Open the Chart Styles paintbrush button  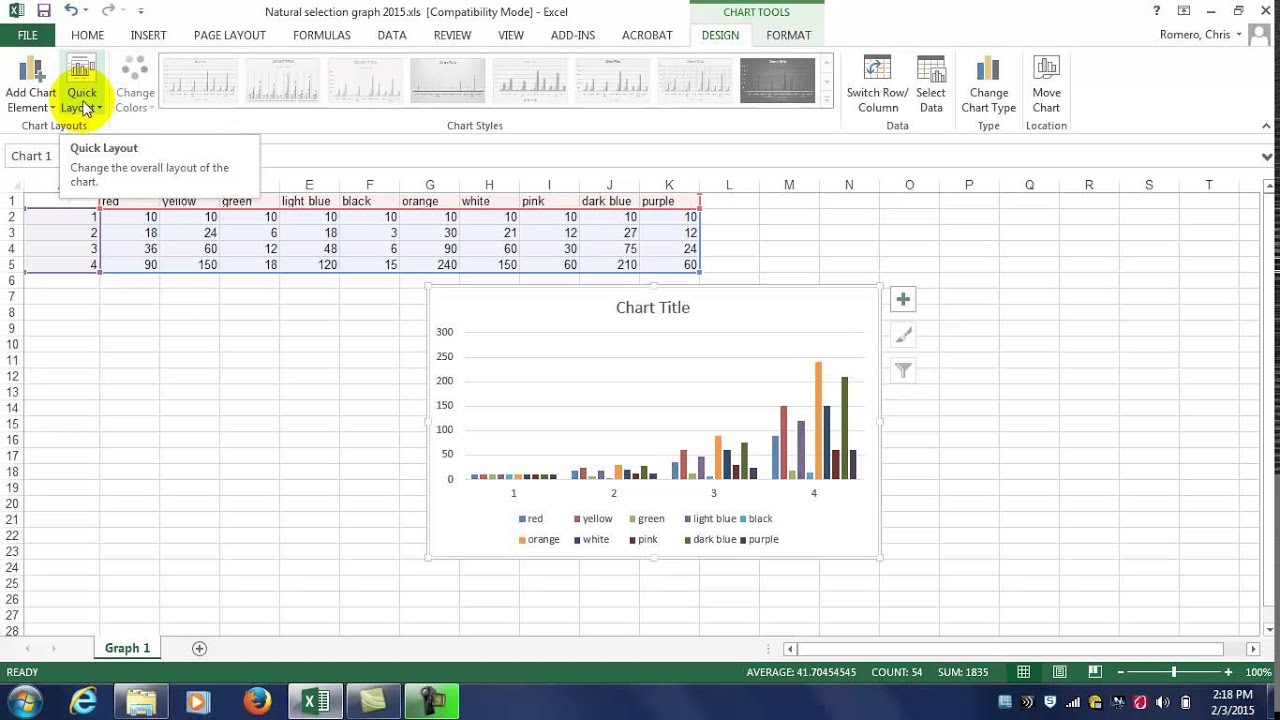(x=903, y=335)
